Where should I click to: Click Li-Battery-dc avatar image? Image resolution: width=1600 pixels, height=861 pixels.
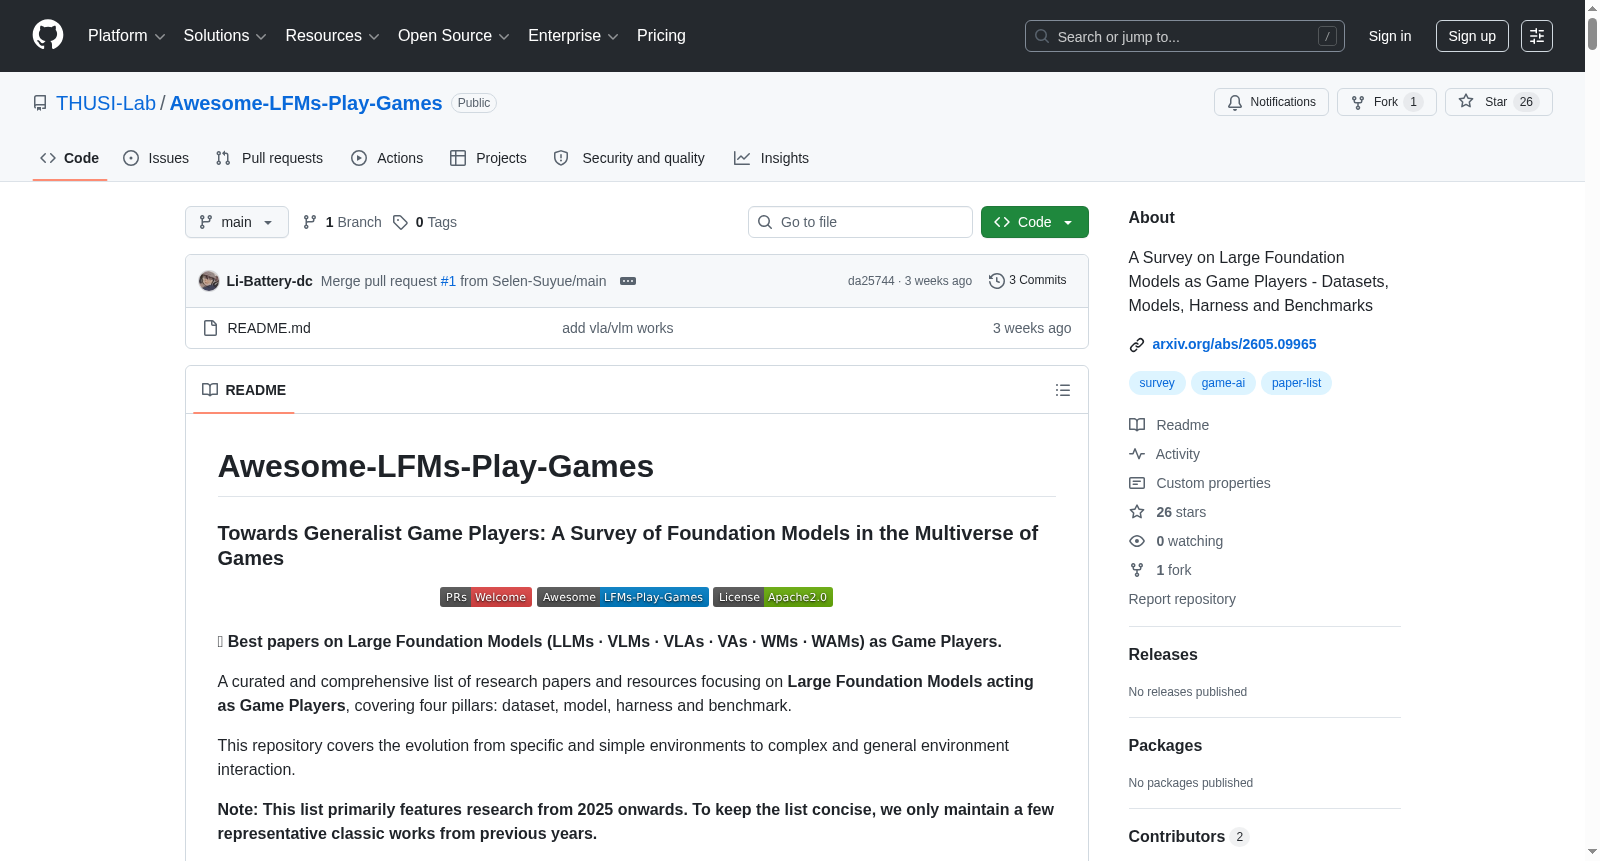tap(209, 281)
